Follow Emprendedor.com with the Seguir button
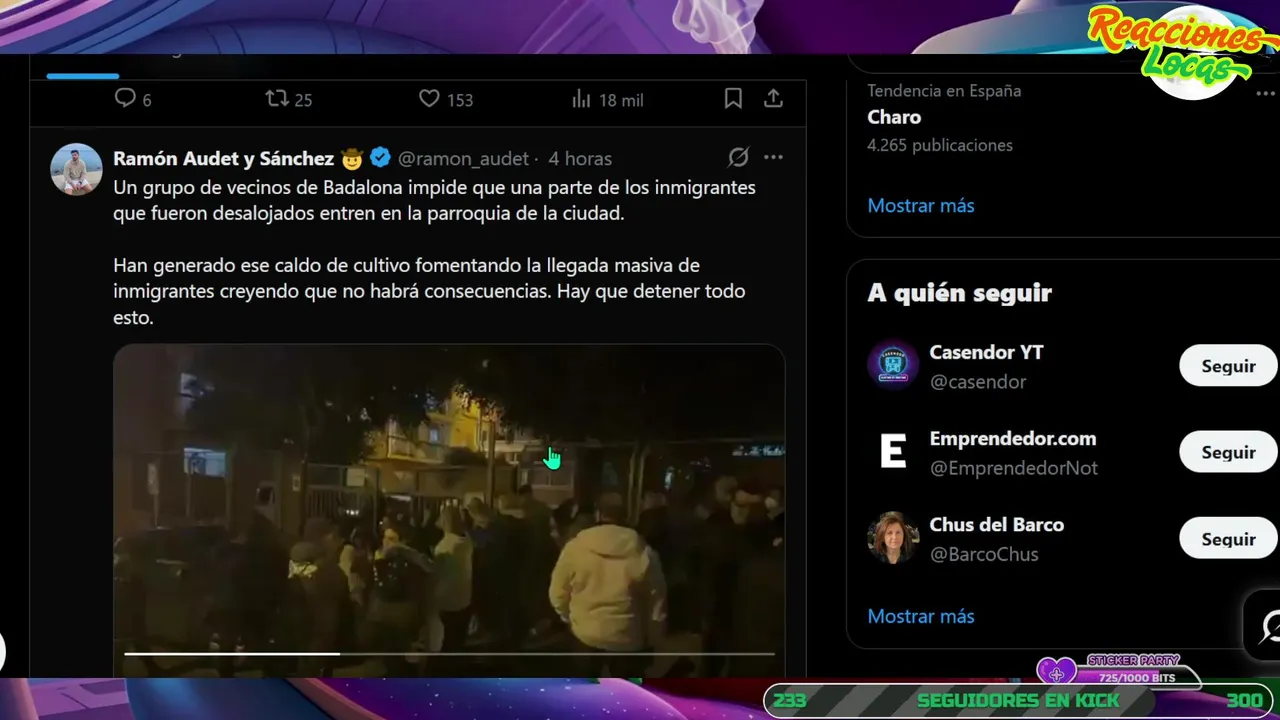 tap(1228, 452)
